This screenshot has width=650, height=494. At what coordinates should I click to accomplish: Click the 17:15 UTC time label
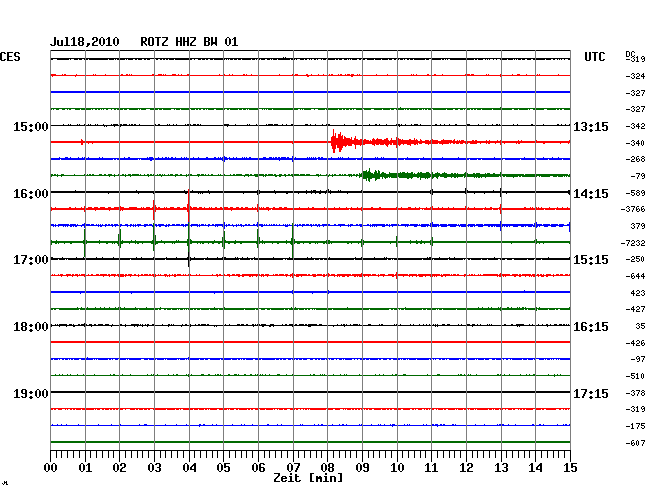click(591, 393)
